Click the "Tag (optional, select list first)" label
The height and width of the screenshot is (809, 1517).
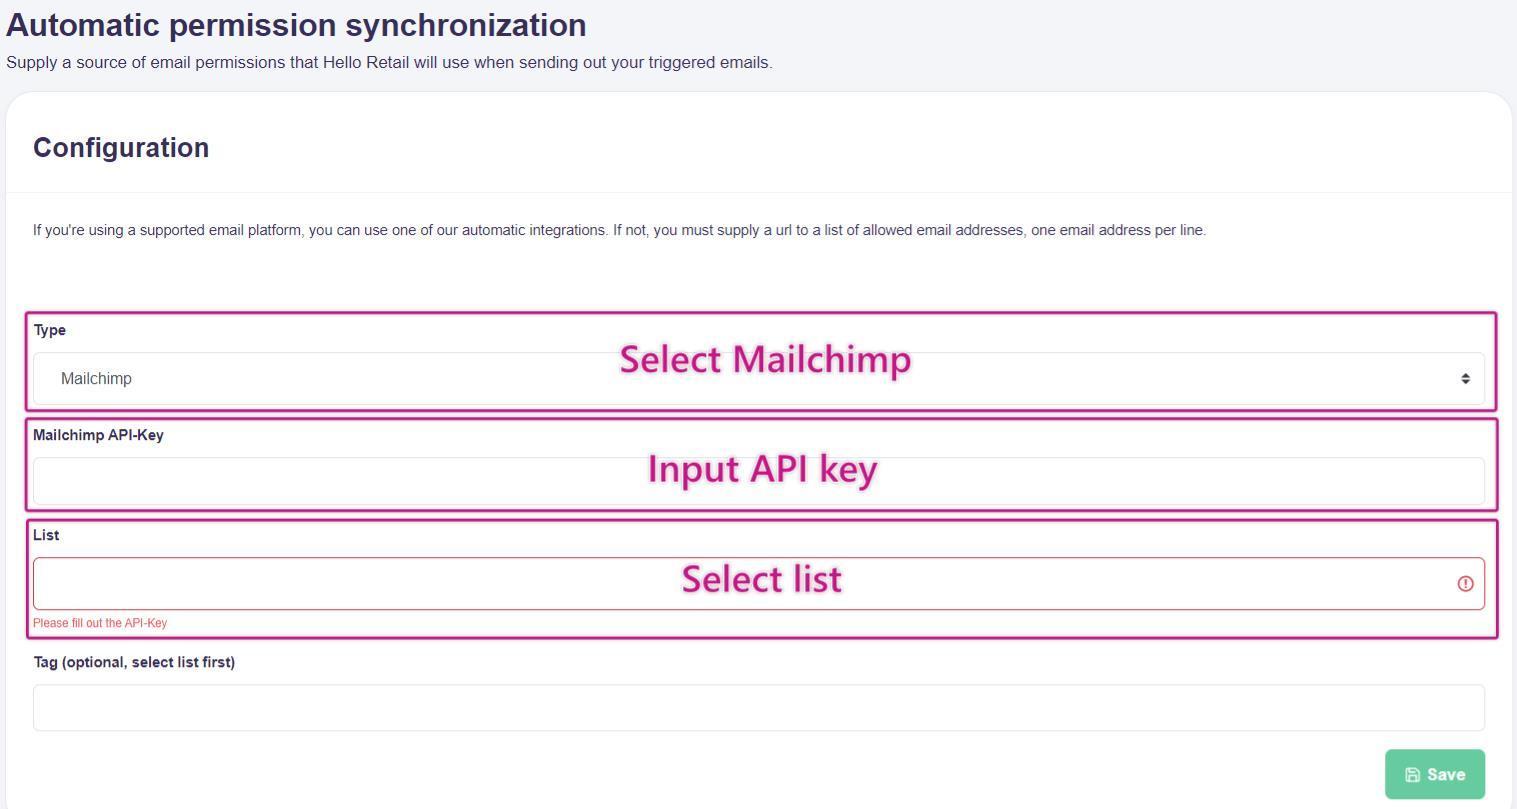point(134,662)
